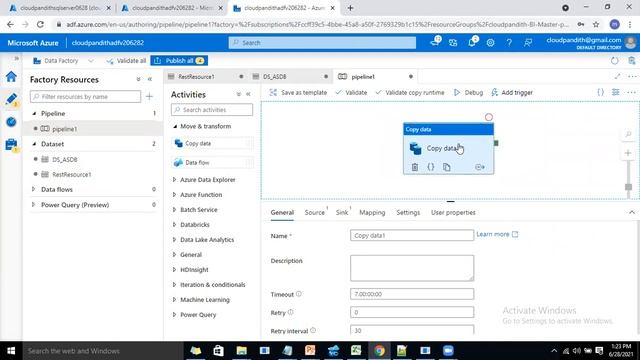This screenshot has width=640, height=360.
Task: Add output connection arrow on Copy data
Action: [480, 167]
